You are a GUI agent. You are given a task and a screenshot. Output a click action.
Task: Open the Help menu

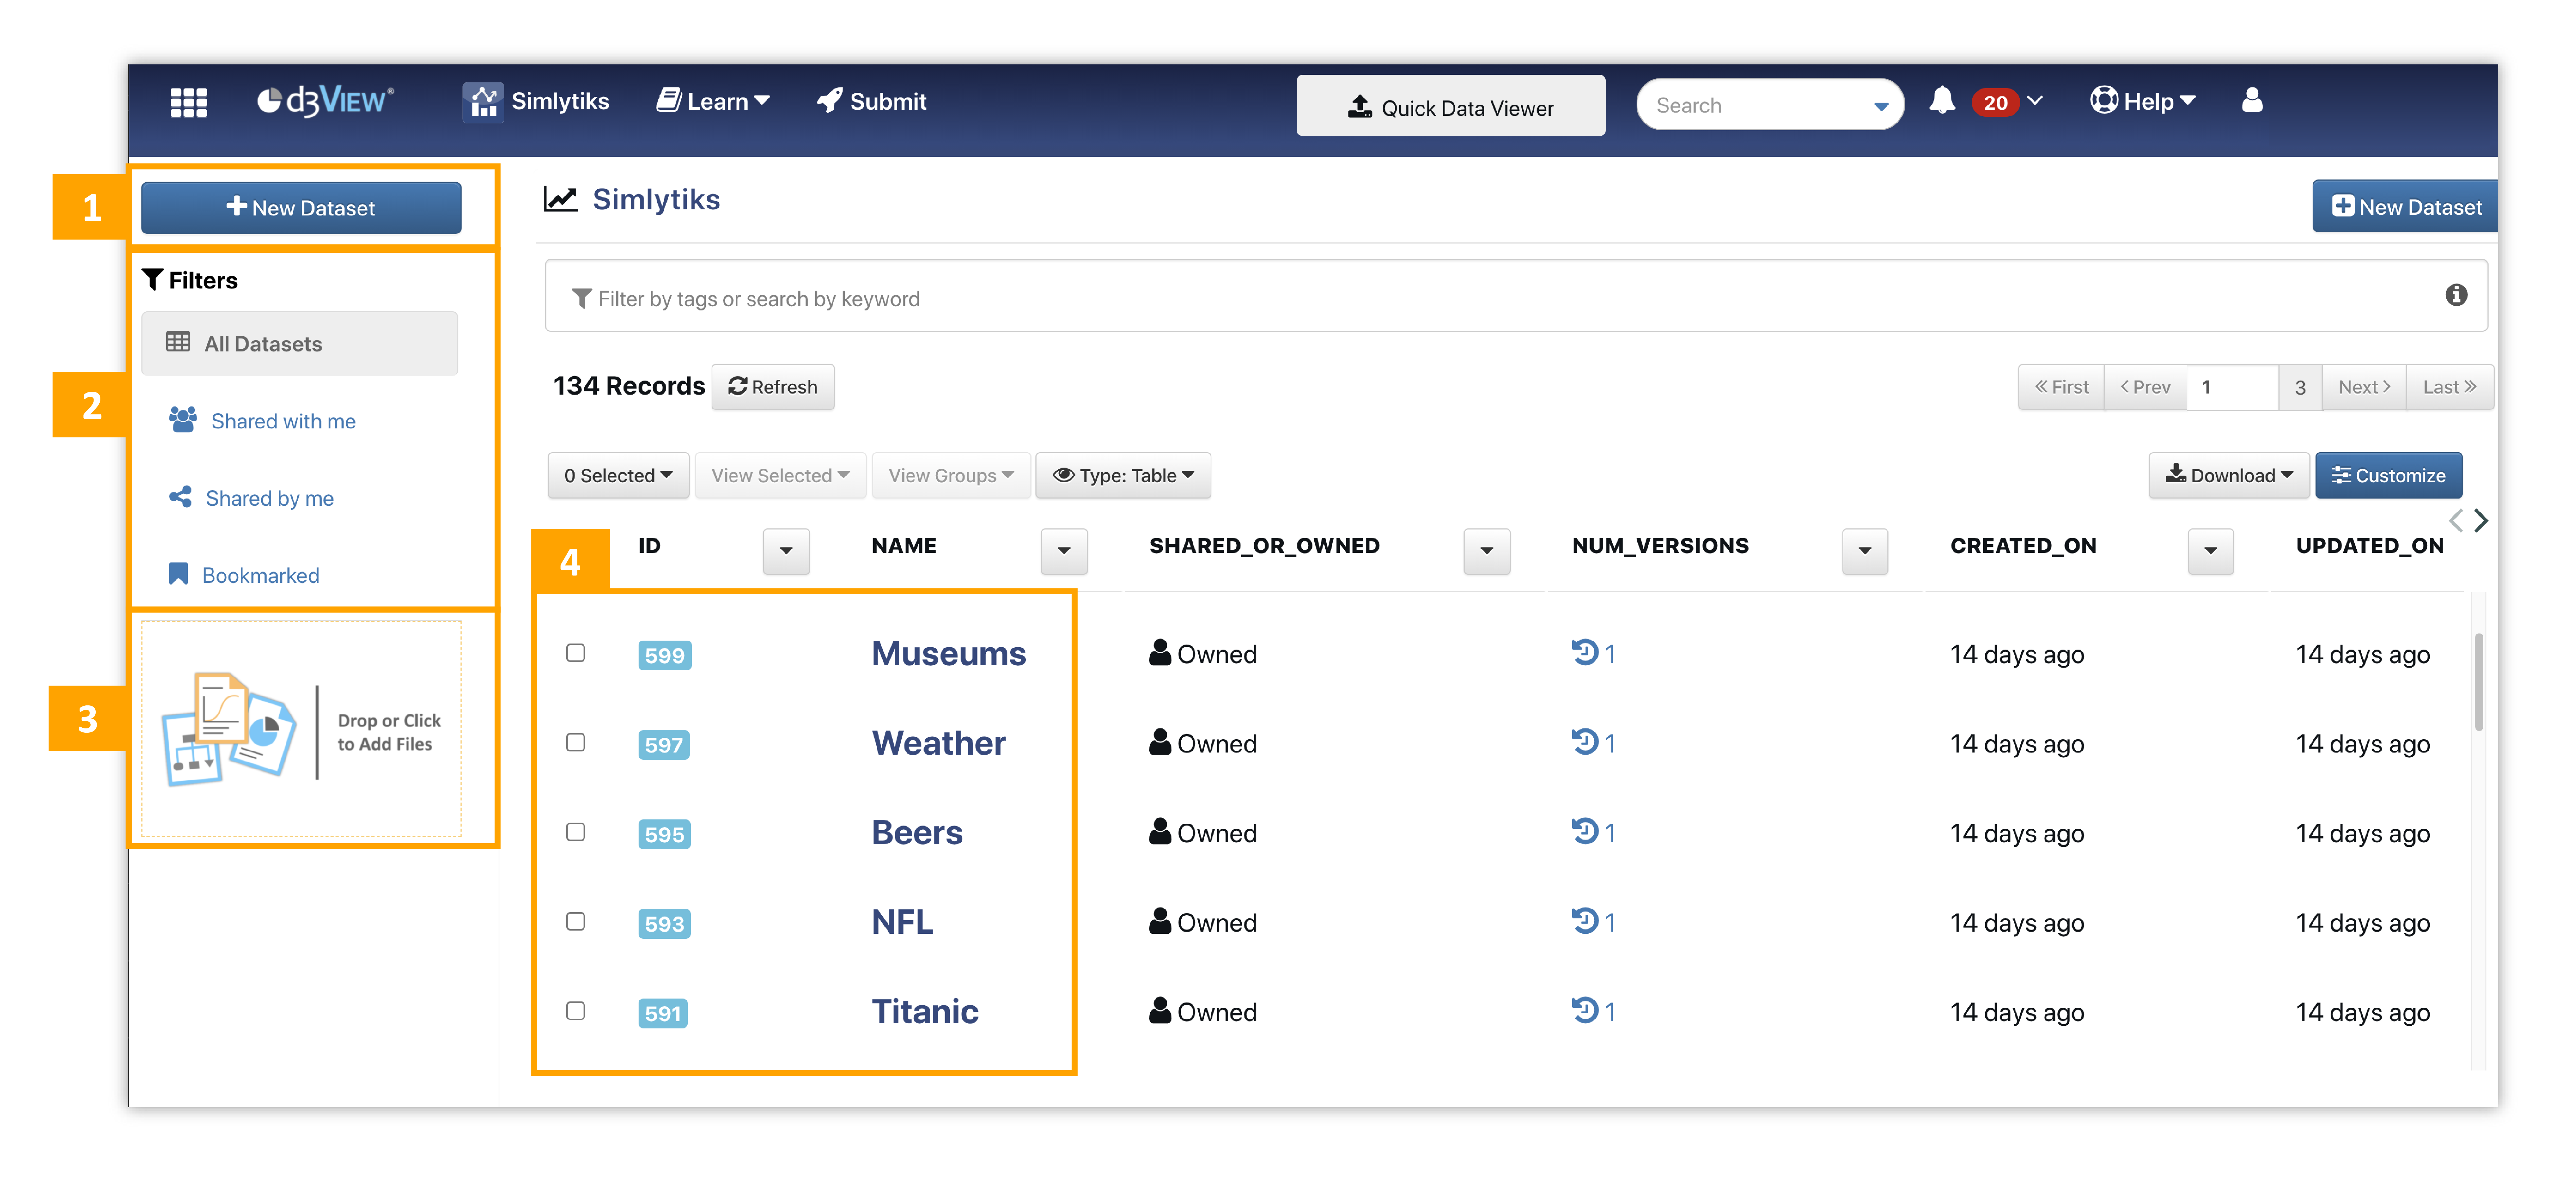coord(2143,101)
